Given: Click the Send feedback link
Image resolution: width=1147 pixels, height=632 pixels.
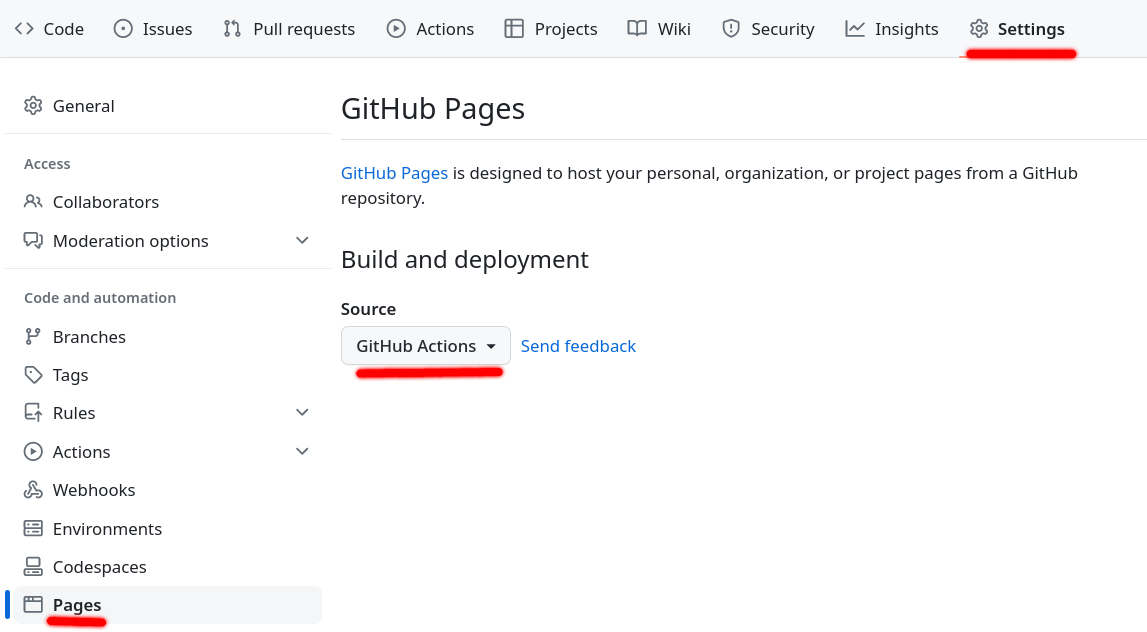Looking at the screenshot, I should [578, 345].
